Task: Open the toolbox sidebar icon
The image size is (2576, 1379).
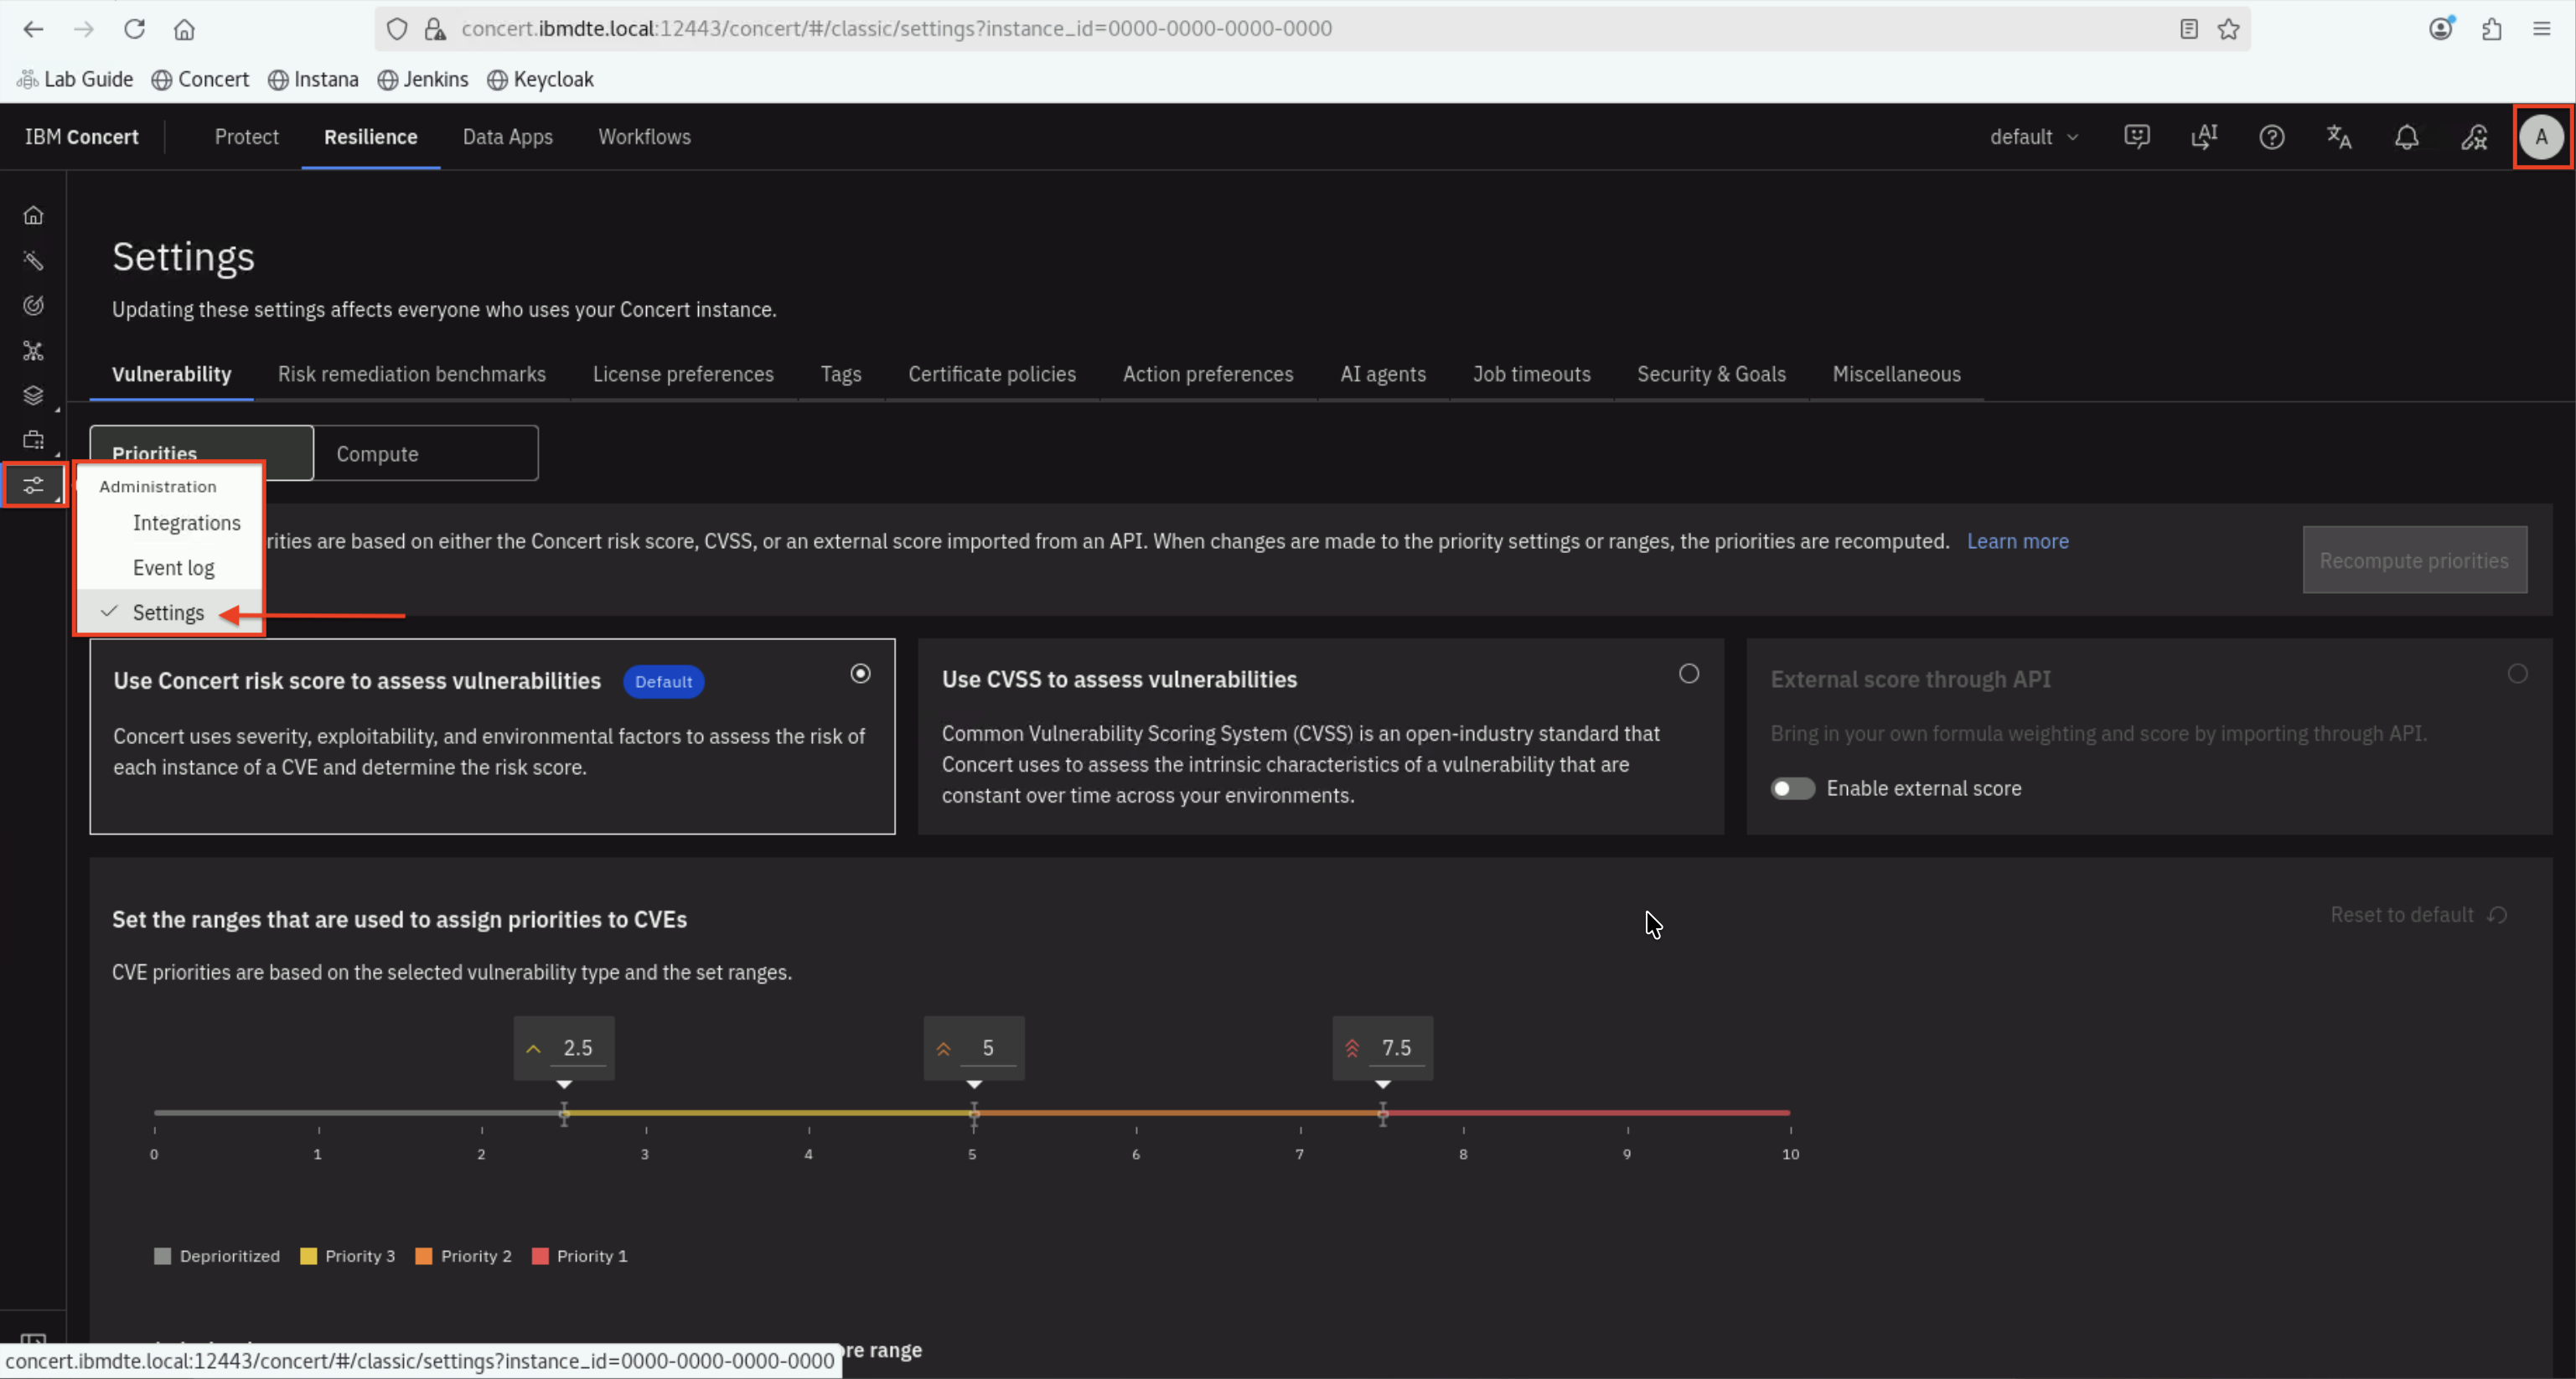Action: point(33,440)
